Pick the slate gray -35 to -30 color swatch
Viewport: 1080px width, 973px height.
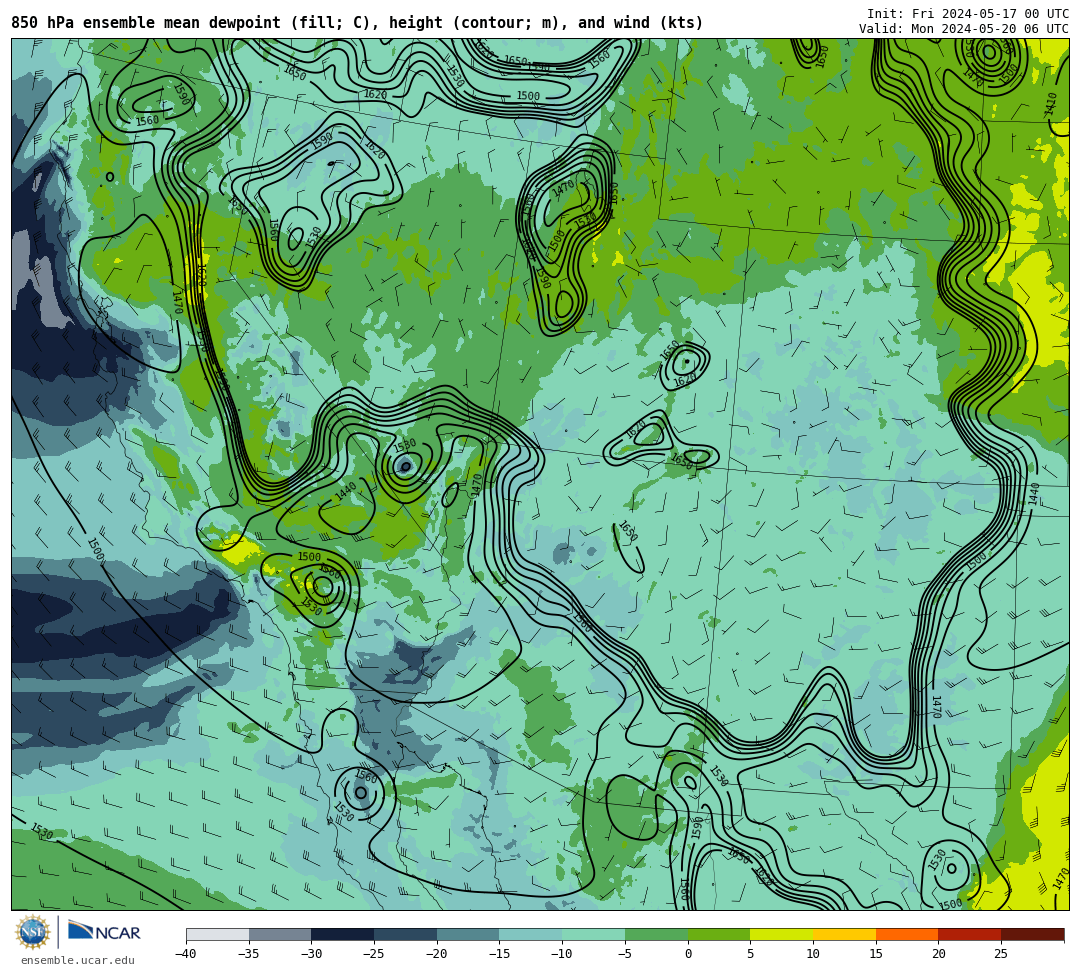(x=280, y=934)
